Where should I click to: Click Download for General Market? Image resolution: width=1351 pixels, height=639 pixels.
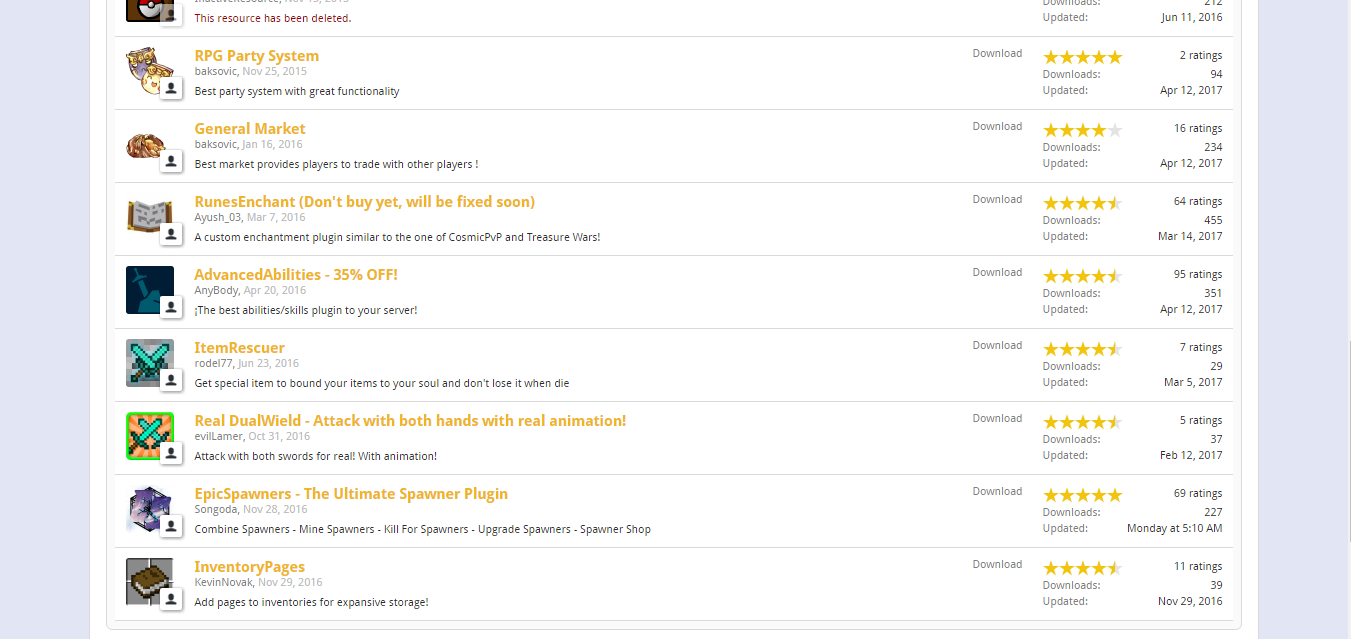[x=997, y=127]
